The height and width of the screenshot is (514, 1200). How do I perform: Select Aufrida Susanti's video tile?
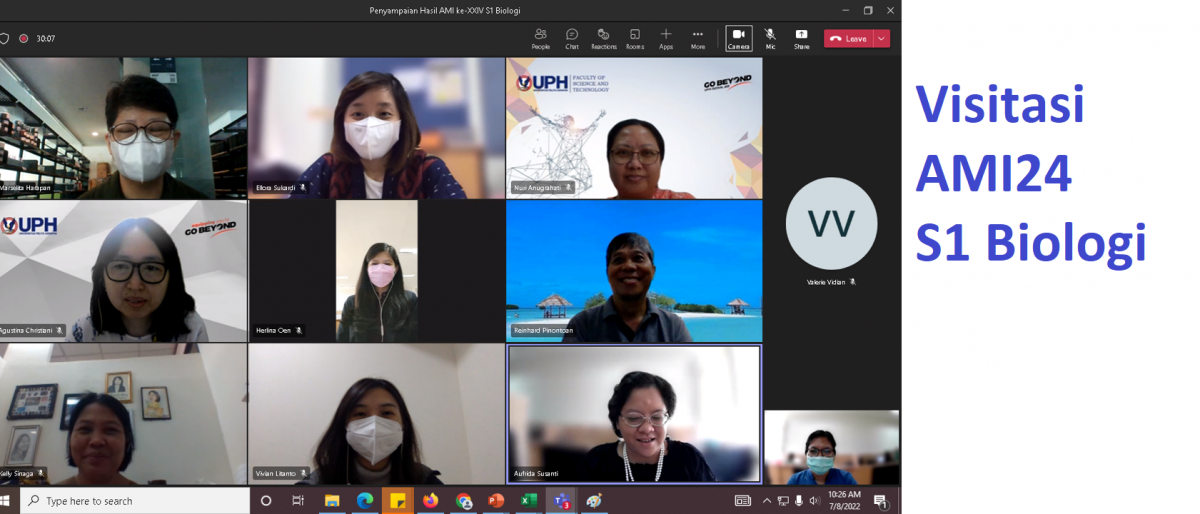pyautogui.click(x=634, y=414)
